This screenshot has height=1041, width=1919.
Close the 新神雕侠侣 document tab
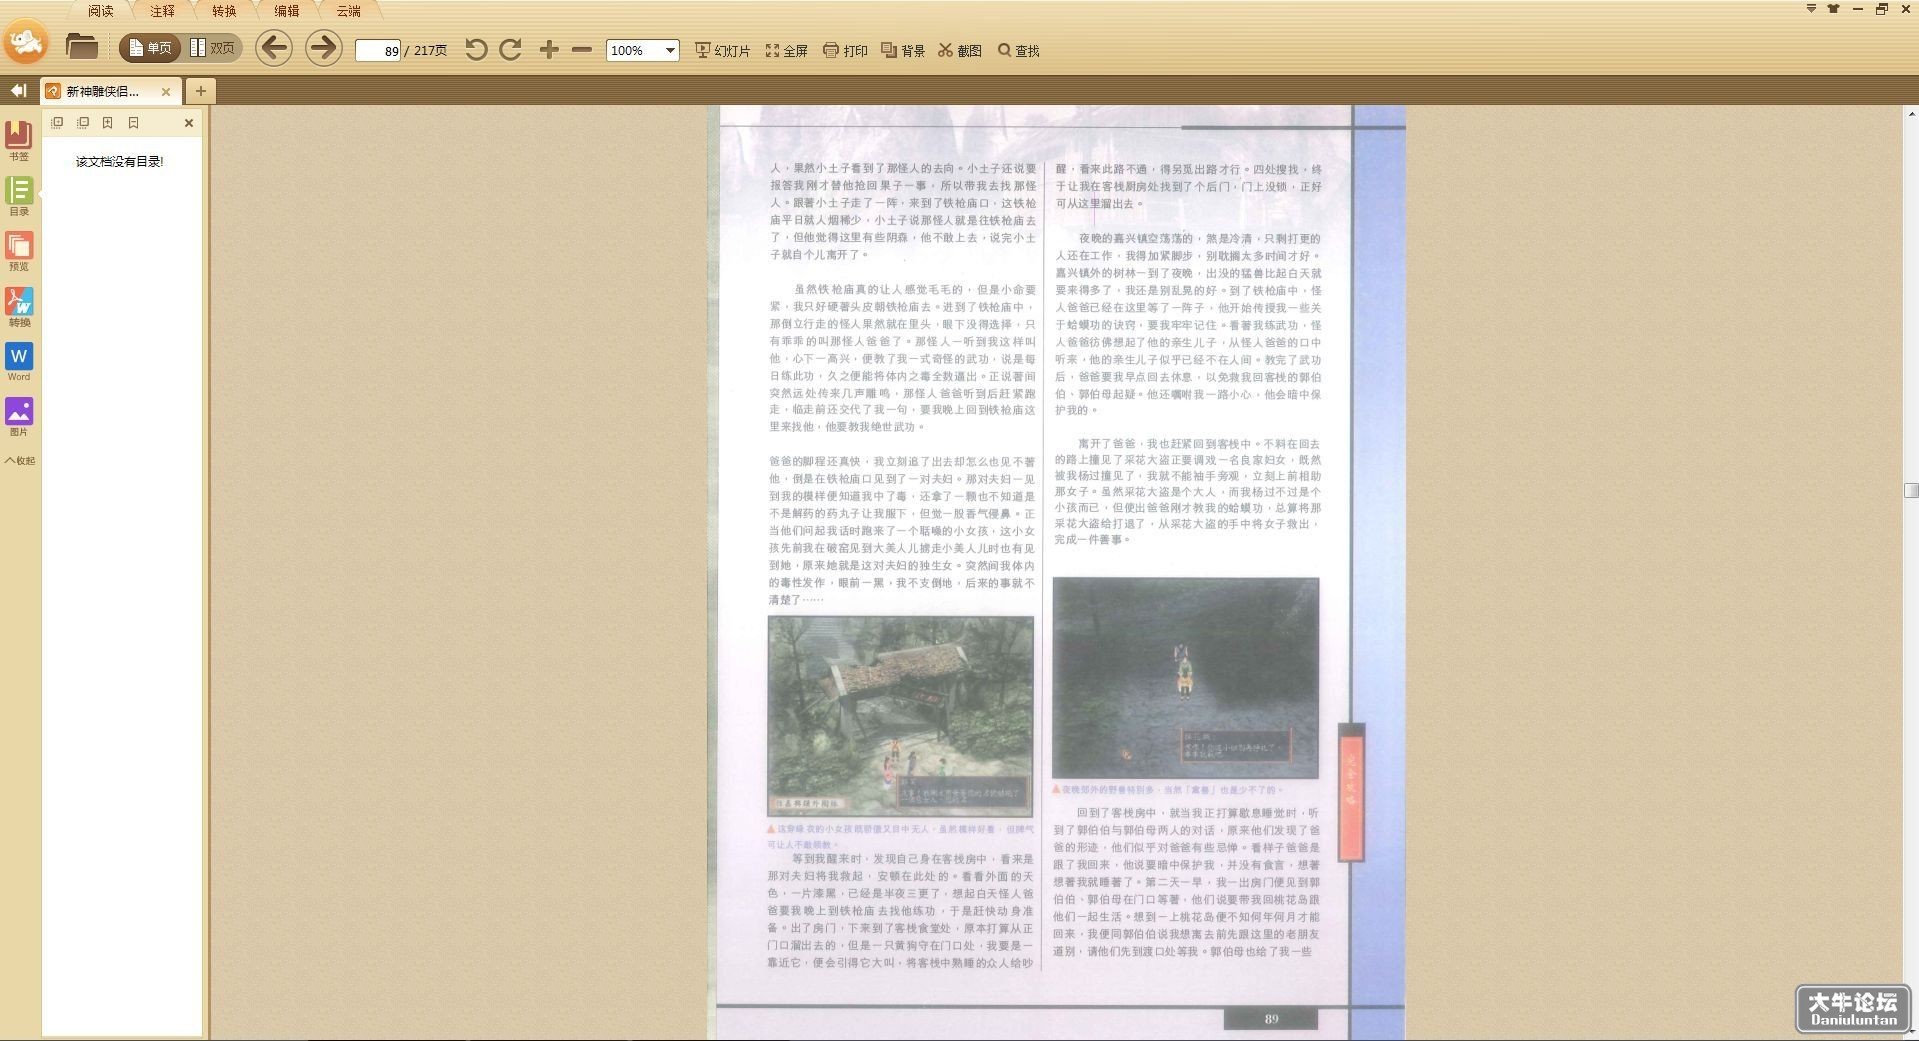point(166,91)
